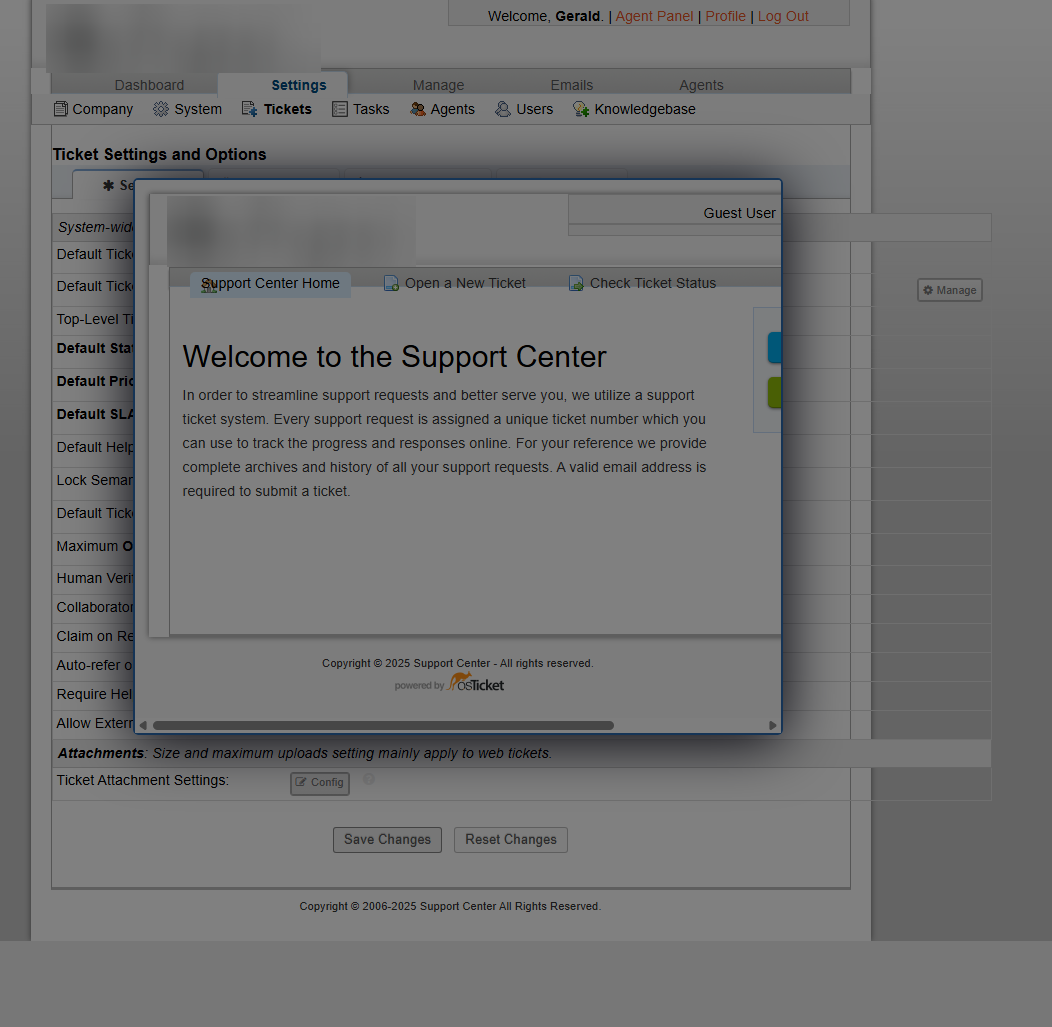
Task: Click the Agents people icon
Action: pos(418,109)
